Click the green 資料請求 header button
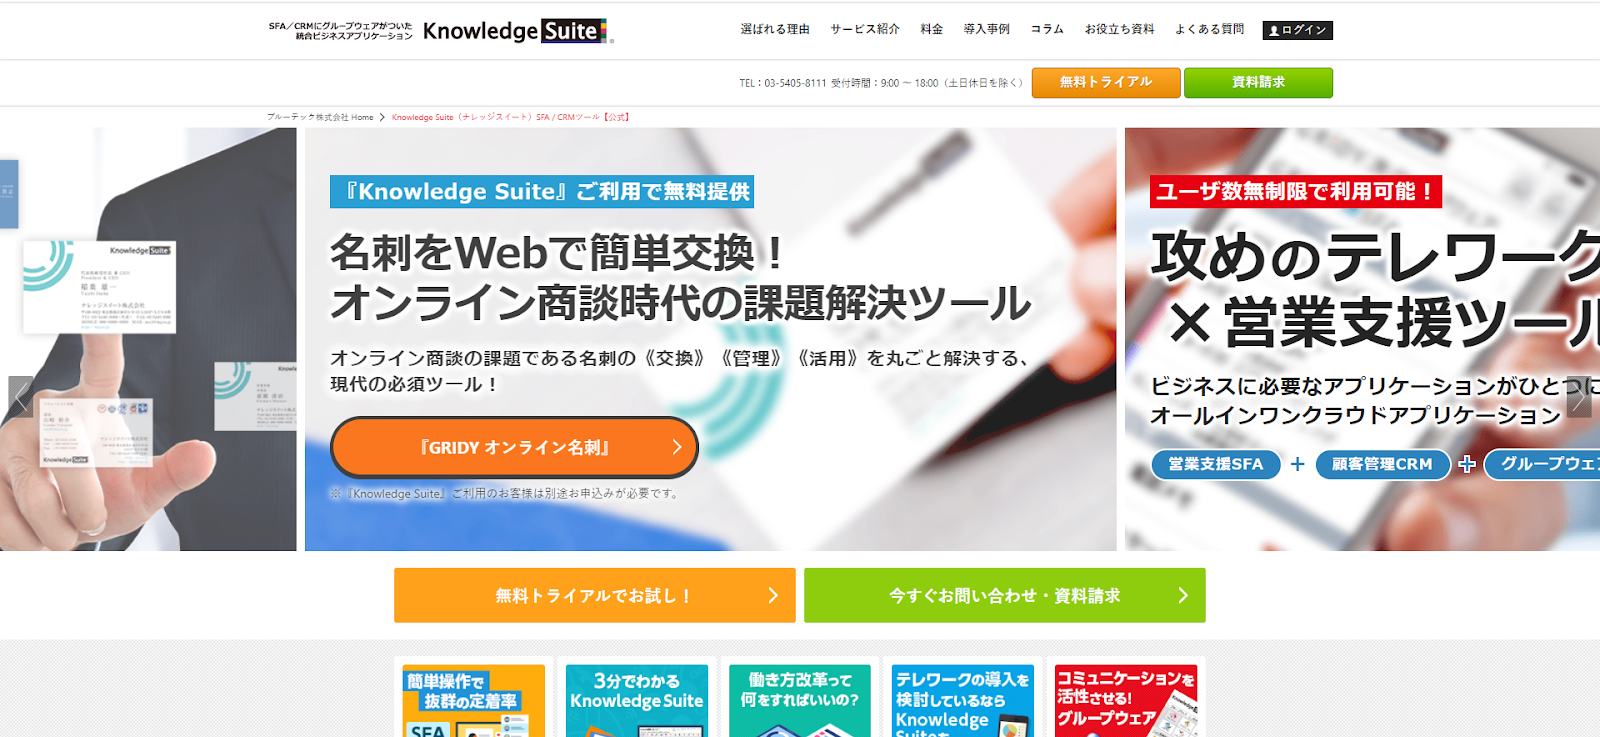1600x737 pixels. (x=1258, y=82)
